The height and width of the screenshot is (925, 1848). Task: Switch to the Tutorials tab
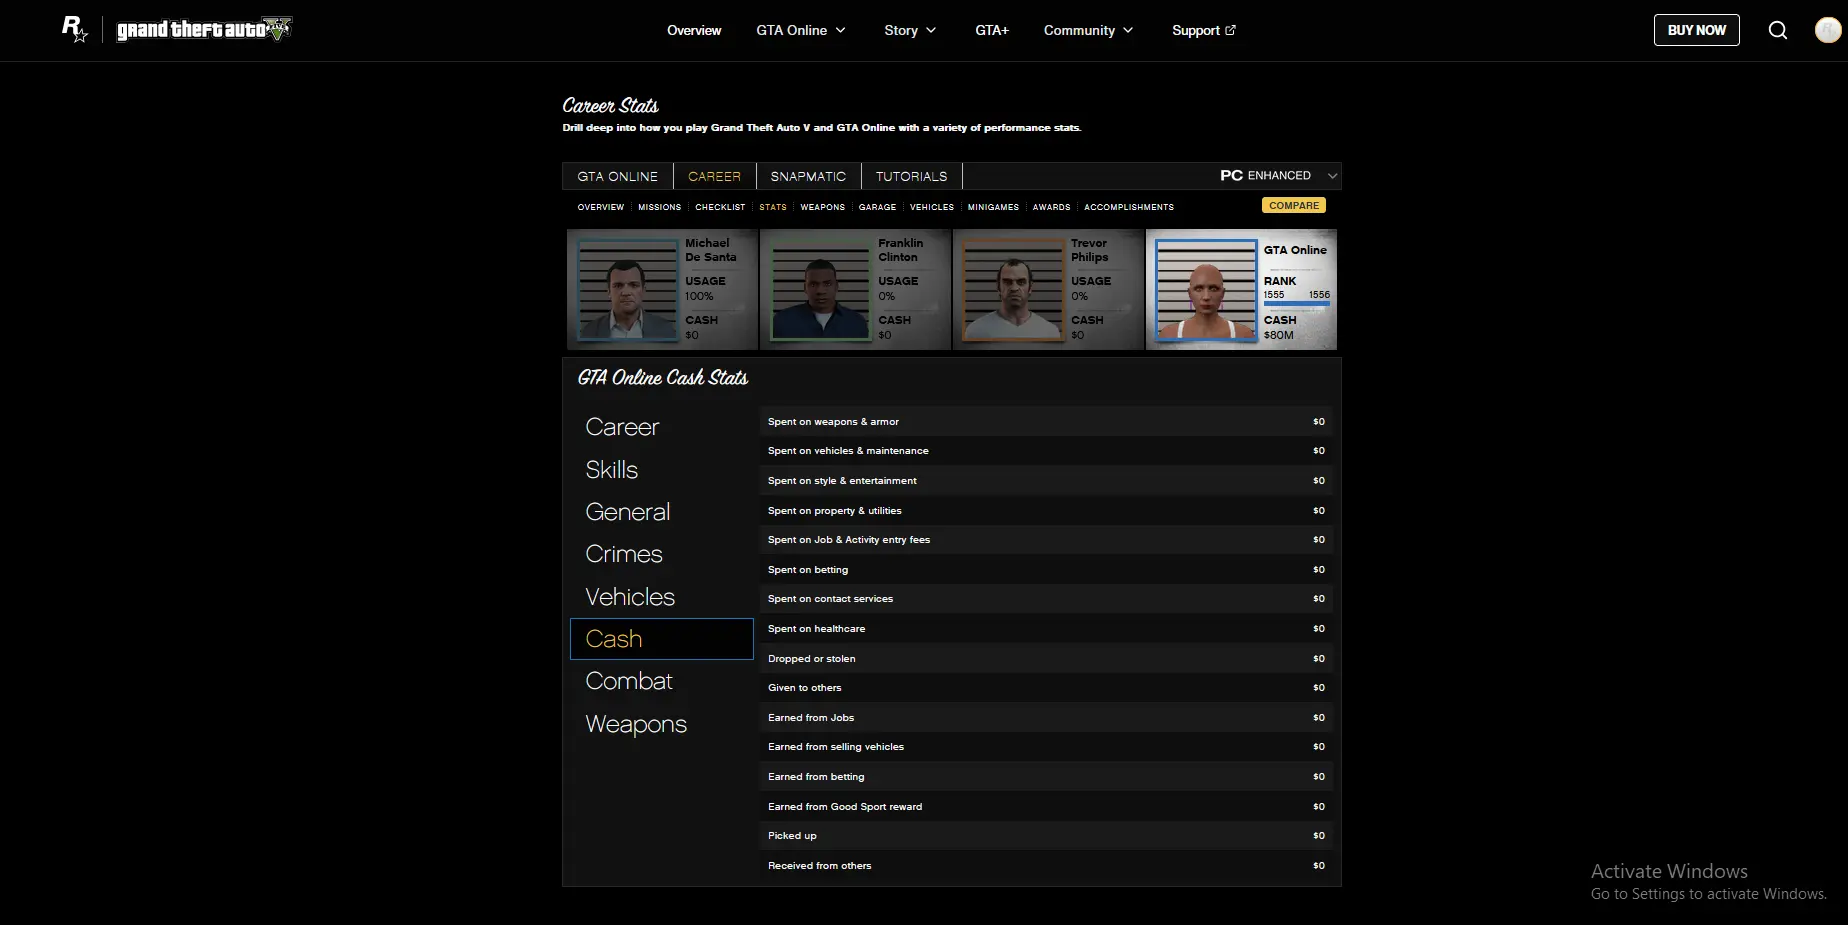coord(911,176)
